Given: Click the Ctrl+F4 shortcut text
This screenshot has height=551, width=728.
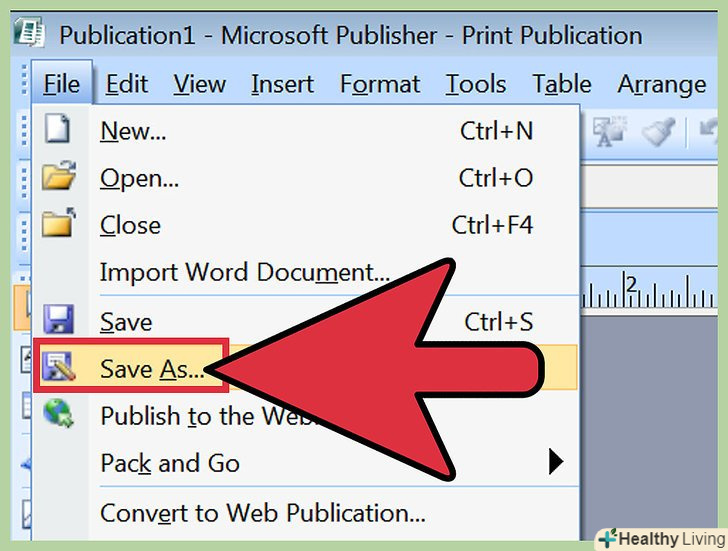Looking at the screenshot, I should [492, 225].
